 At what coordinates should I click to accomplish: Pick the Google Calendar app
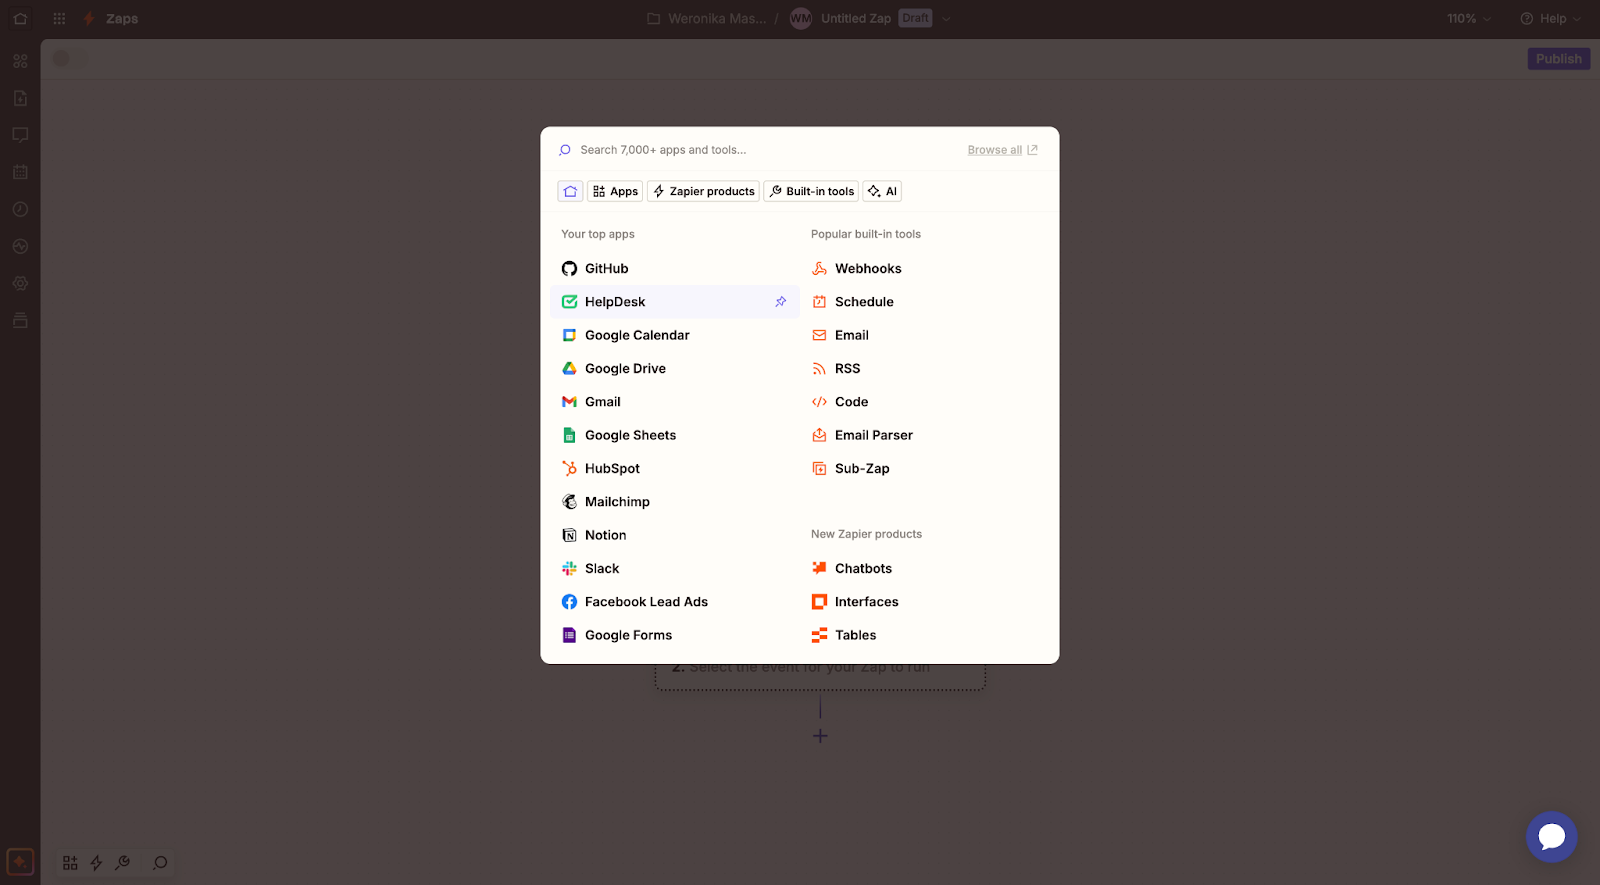pyautogui.click(x=675, y=335)
